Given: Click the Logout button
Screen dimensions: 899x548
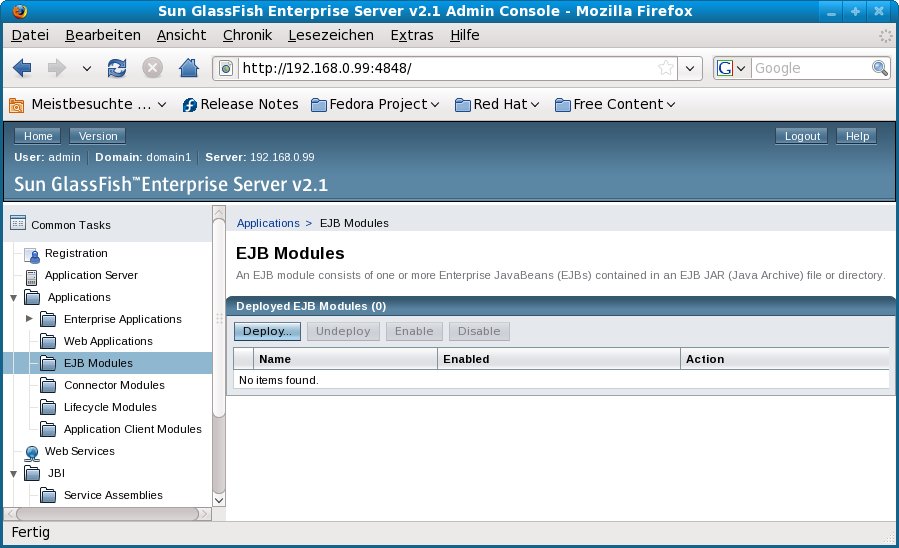Looking at the screenshot, I should click(x=802, y=136).
